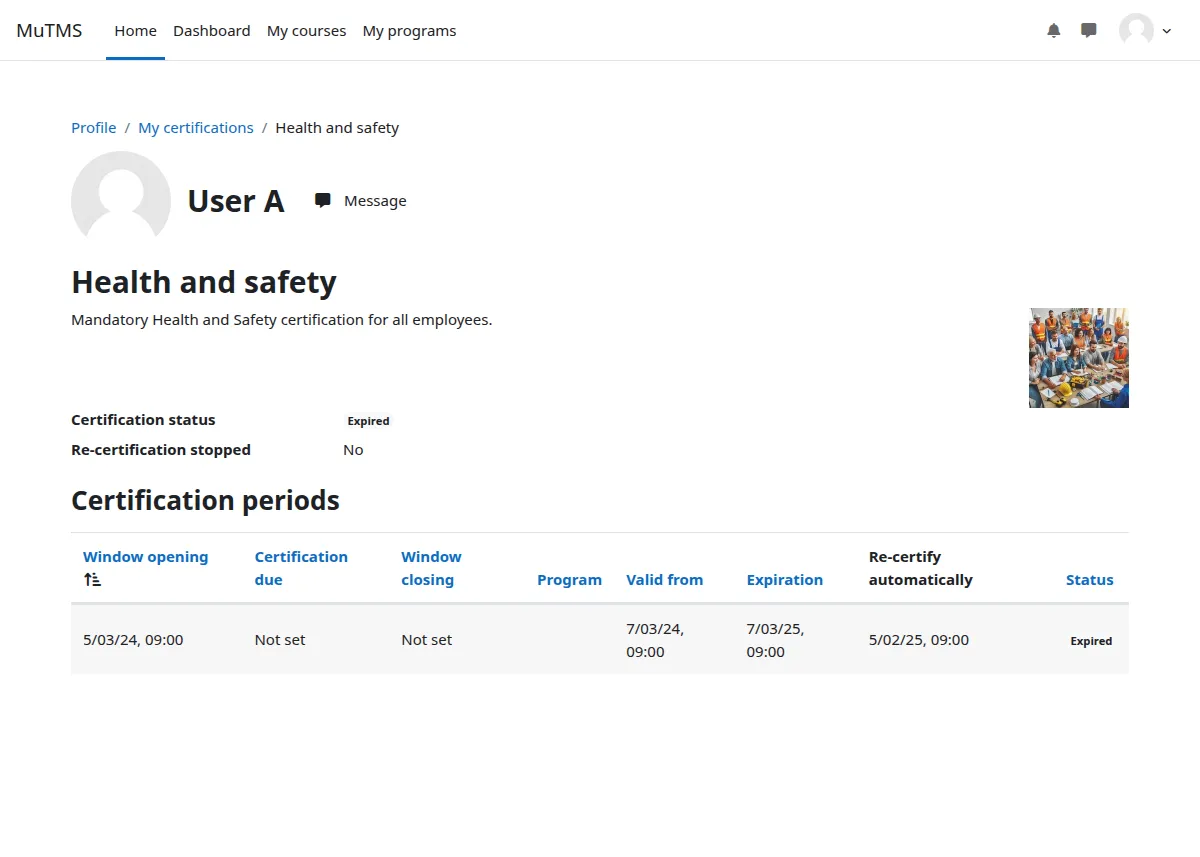Click the user avatar in top navigation bar

(1136, 31)
